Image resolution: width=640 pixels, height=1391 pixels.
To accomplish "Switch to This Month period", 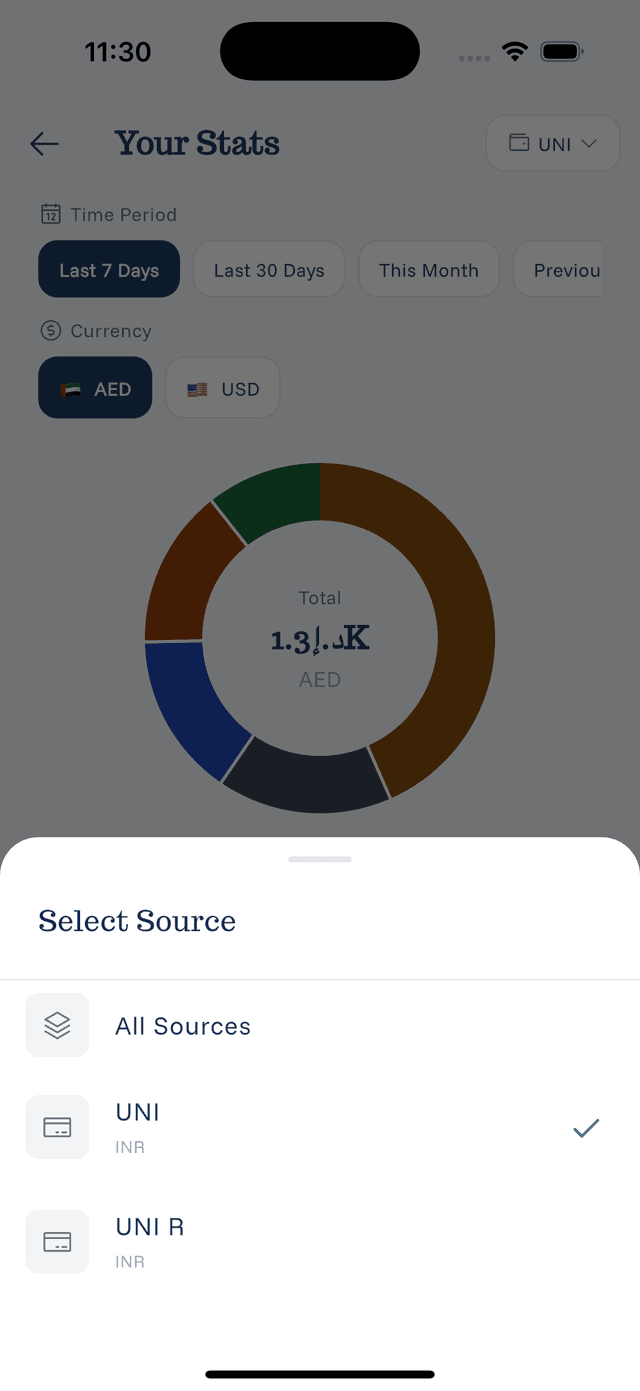I will (428, 269).
